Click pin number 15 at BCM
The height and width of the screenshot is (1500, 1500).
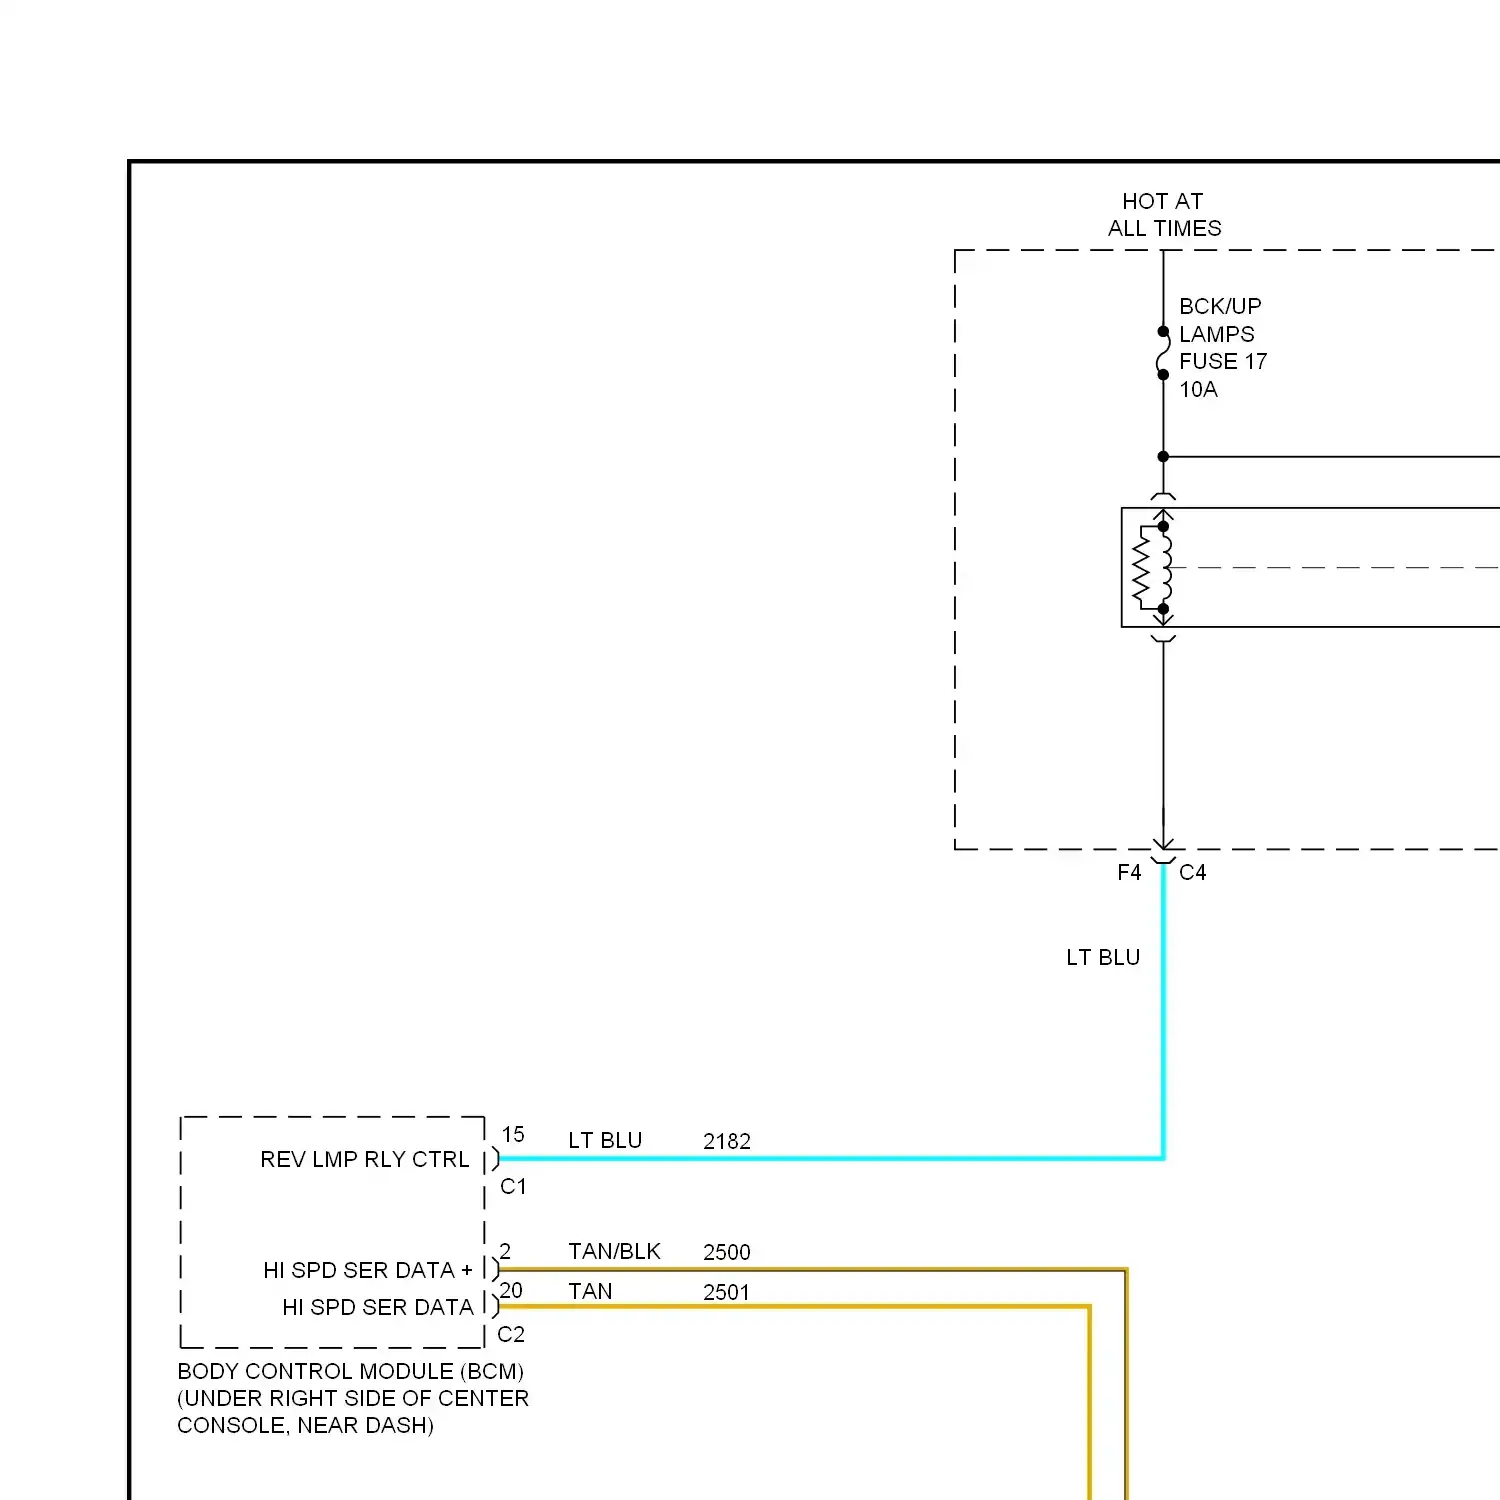513,1135
